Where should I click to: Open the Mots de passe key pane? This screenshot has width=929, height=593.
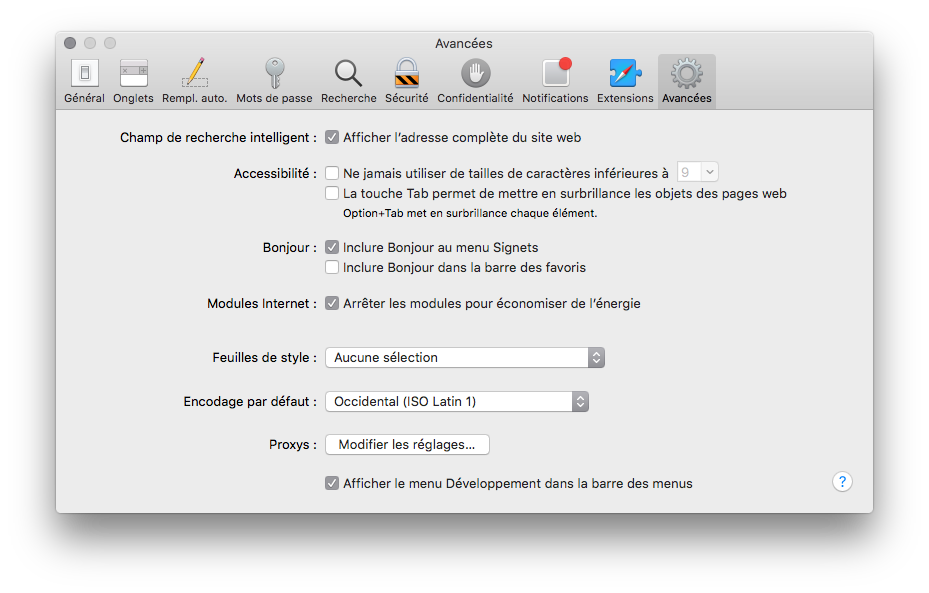[274, 81]
